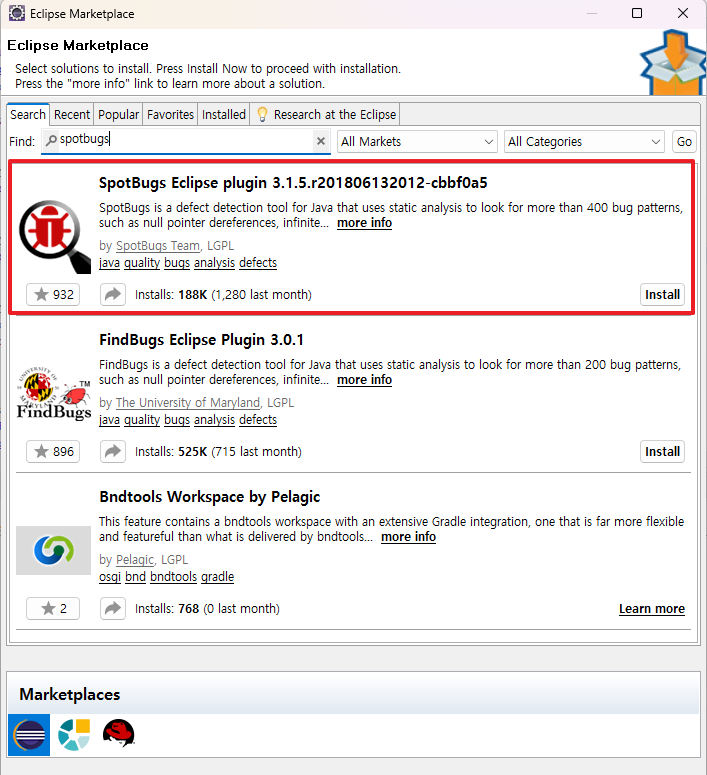Viewport: 707px width, 775px height.
Task: Open the Popular tab
Action: point(118,115)
